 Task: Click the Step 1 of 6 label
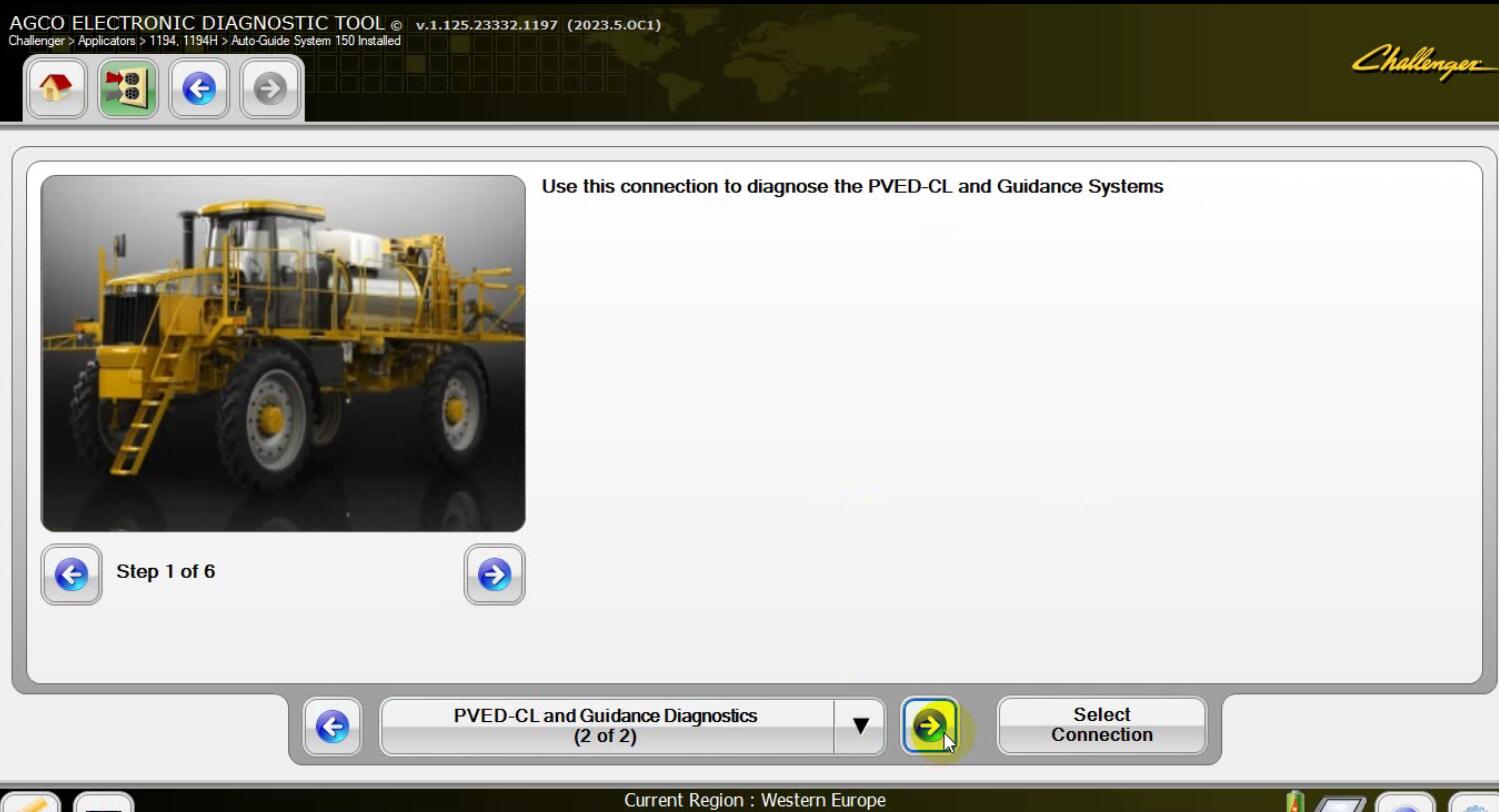click(x=166, y=572)
